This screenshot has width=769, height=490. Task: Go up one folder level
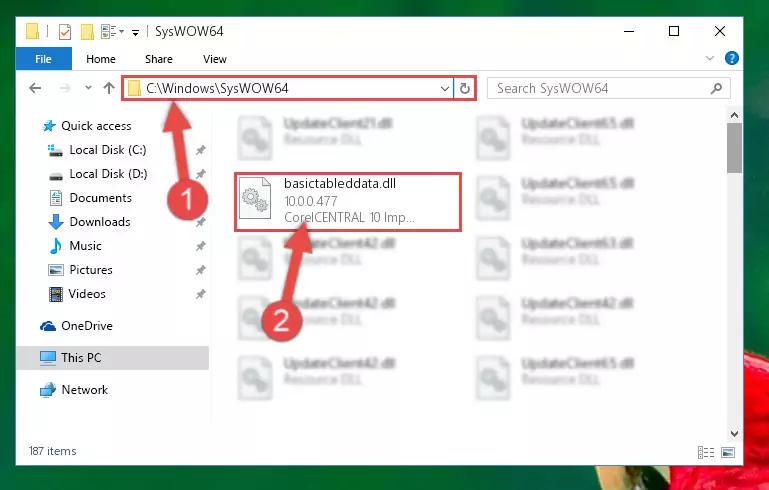click(x=109, y=88)
